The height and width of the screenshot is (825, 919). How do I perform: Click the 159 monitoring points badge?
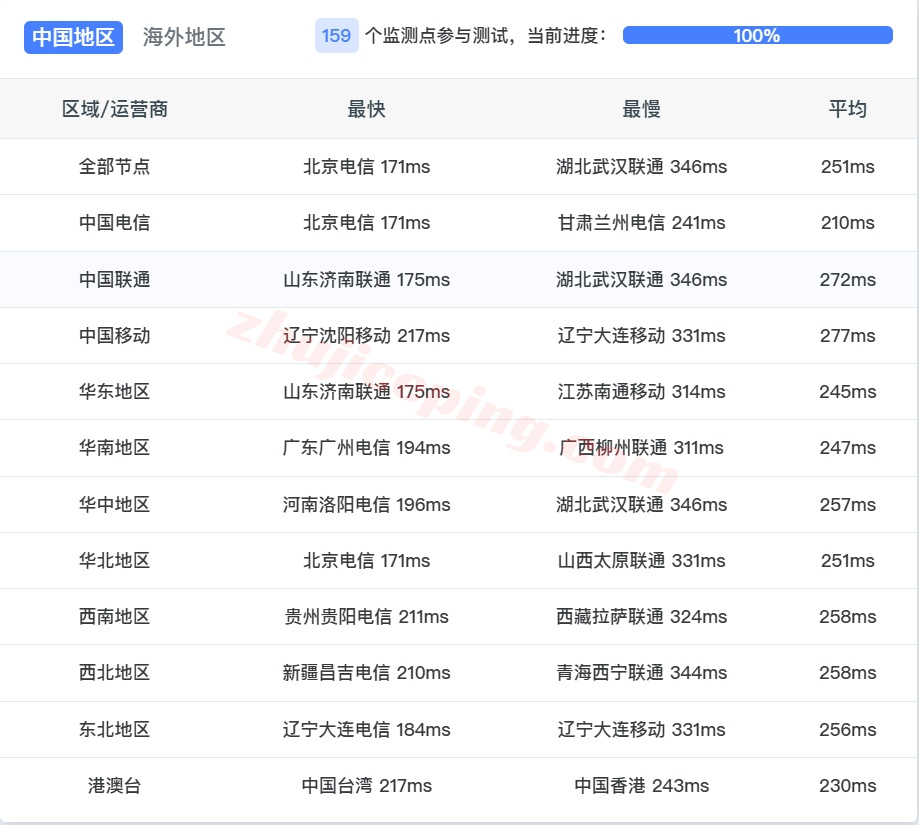[x=335, y=36]
